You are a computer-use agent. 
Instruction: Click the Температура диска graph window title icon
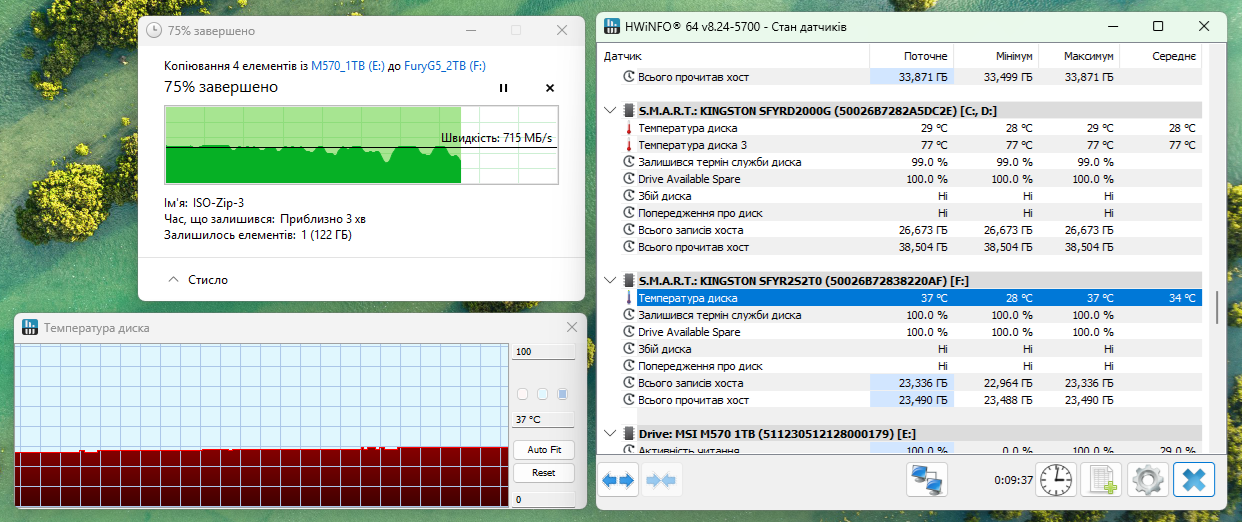(29, 327)
